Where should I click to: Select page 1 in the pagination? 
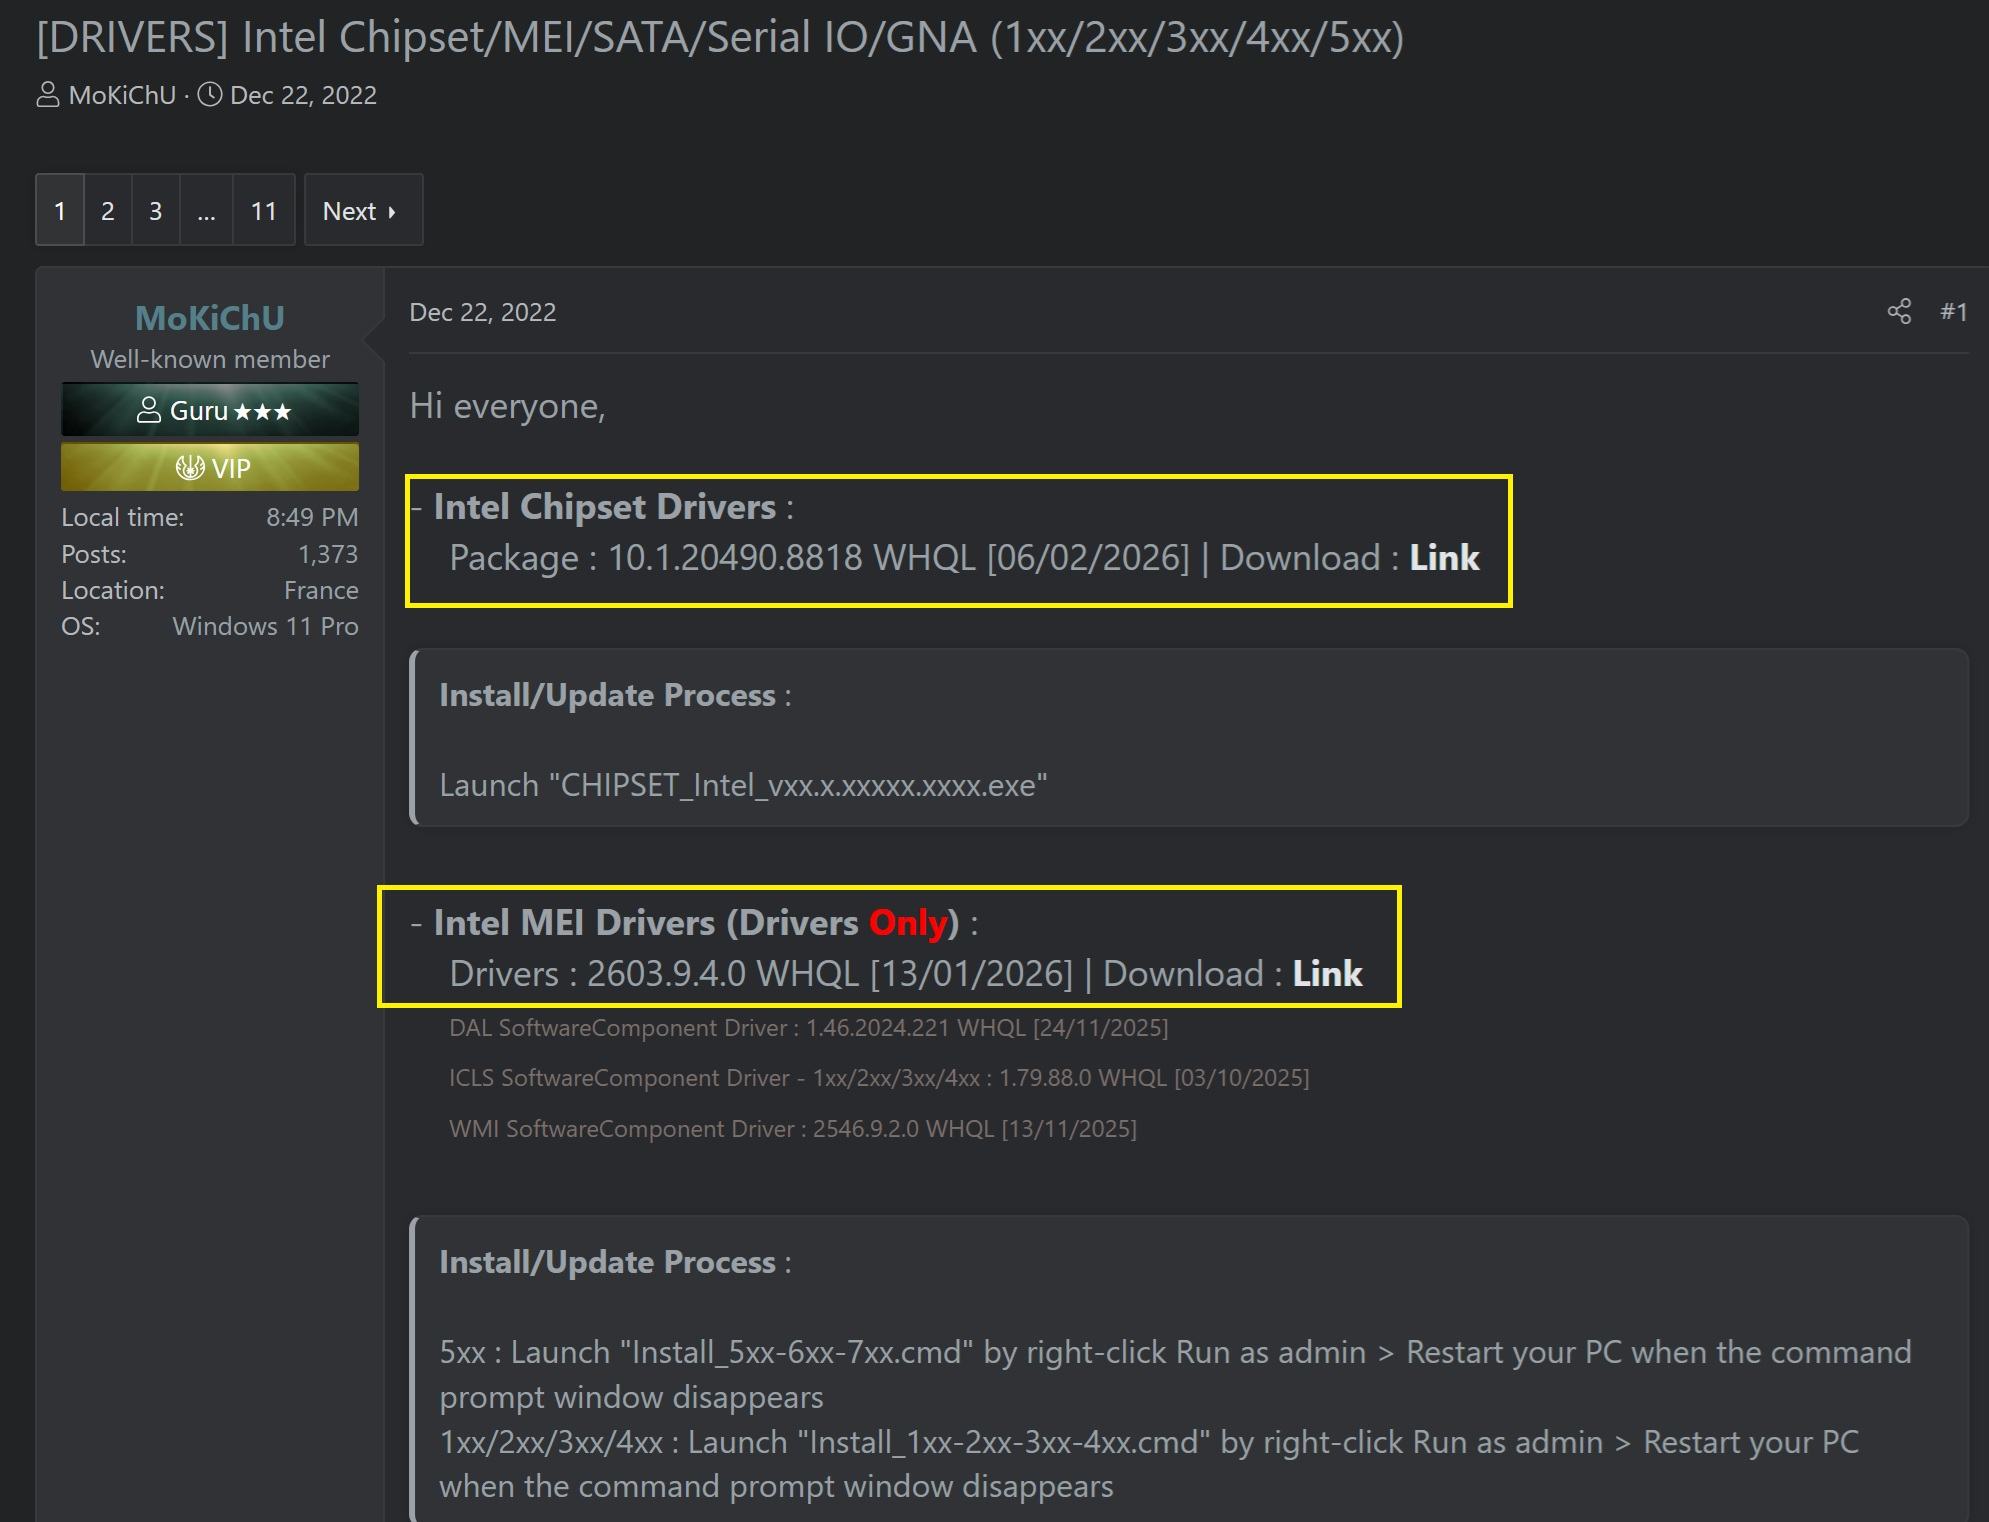point(60,210)
